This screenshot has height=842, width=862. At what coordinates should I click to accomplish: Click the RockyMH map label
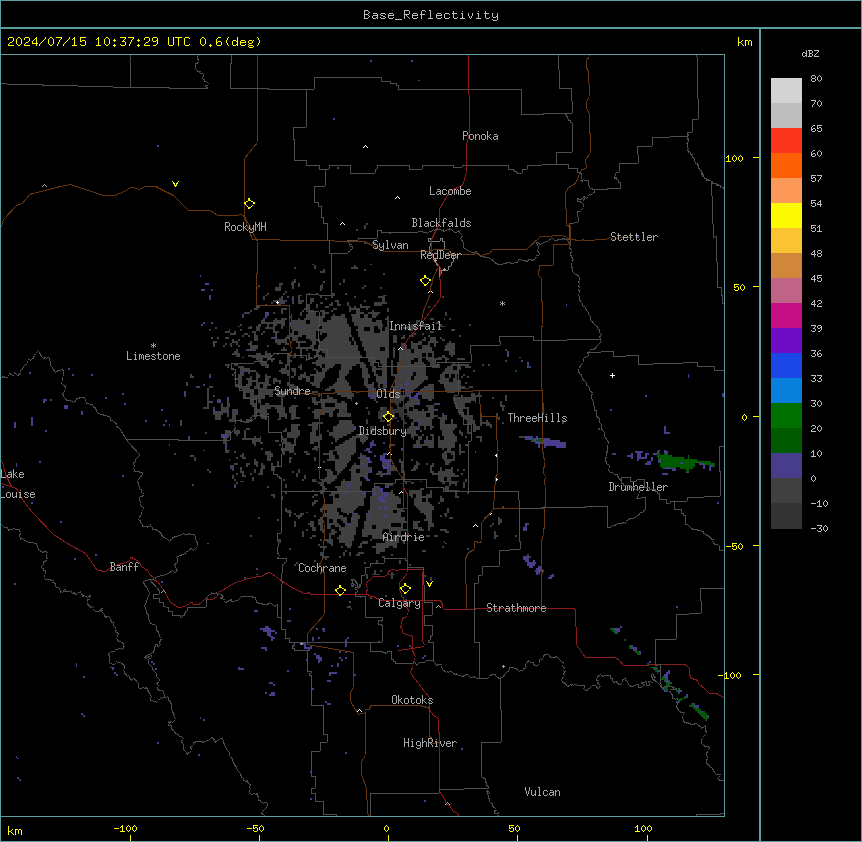coord(245,227)
